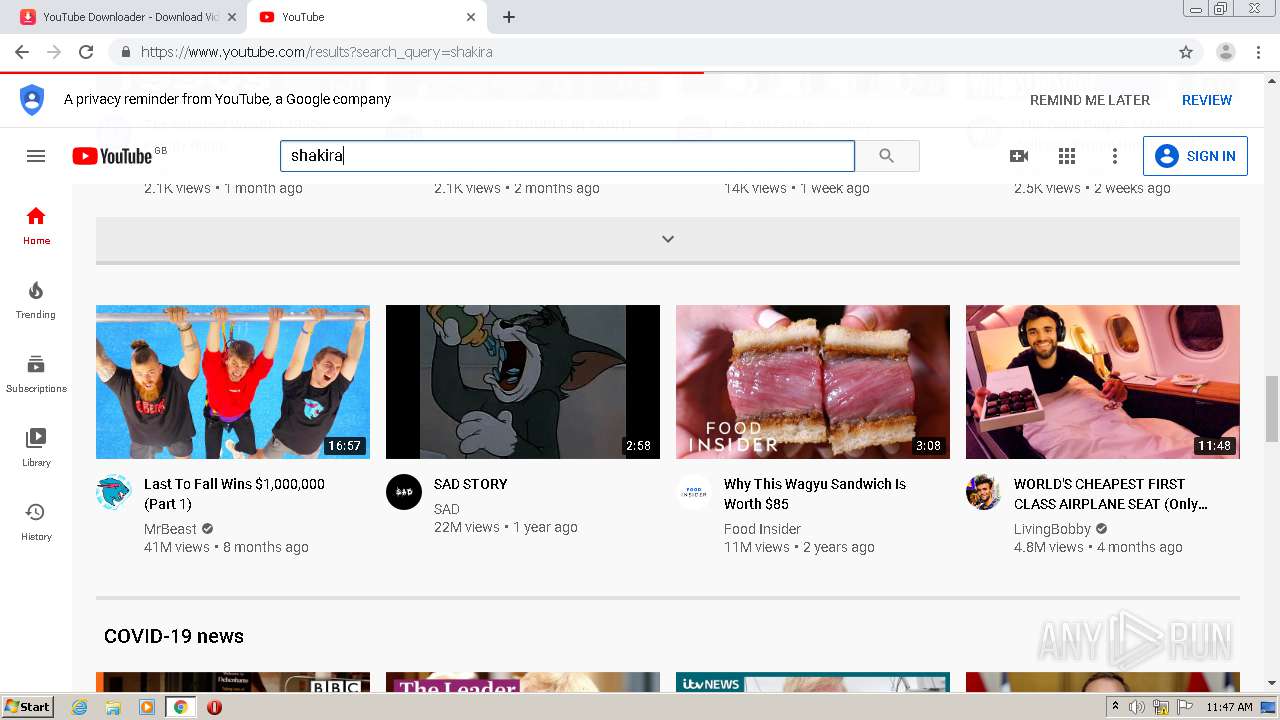
Task: Expand the section with the chevron-down bar
Action: pyautogui.click(x=668, y=239)
